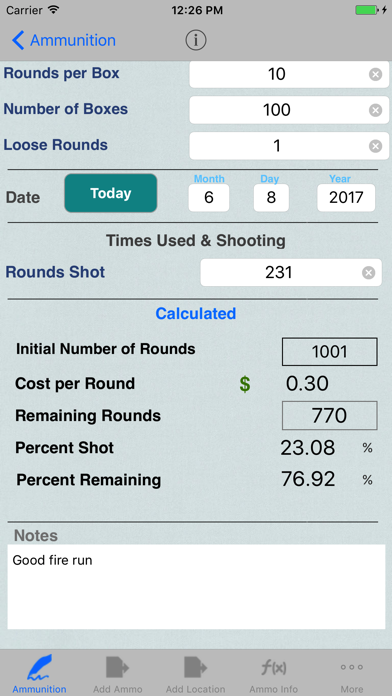Select the Year field showing 2017
The width and height of the screenshot is (392, 696).
pyautogui.click(x=346, y=198)
